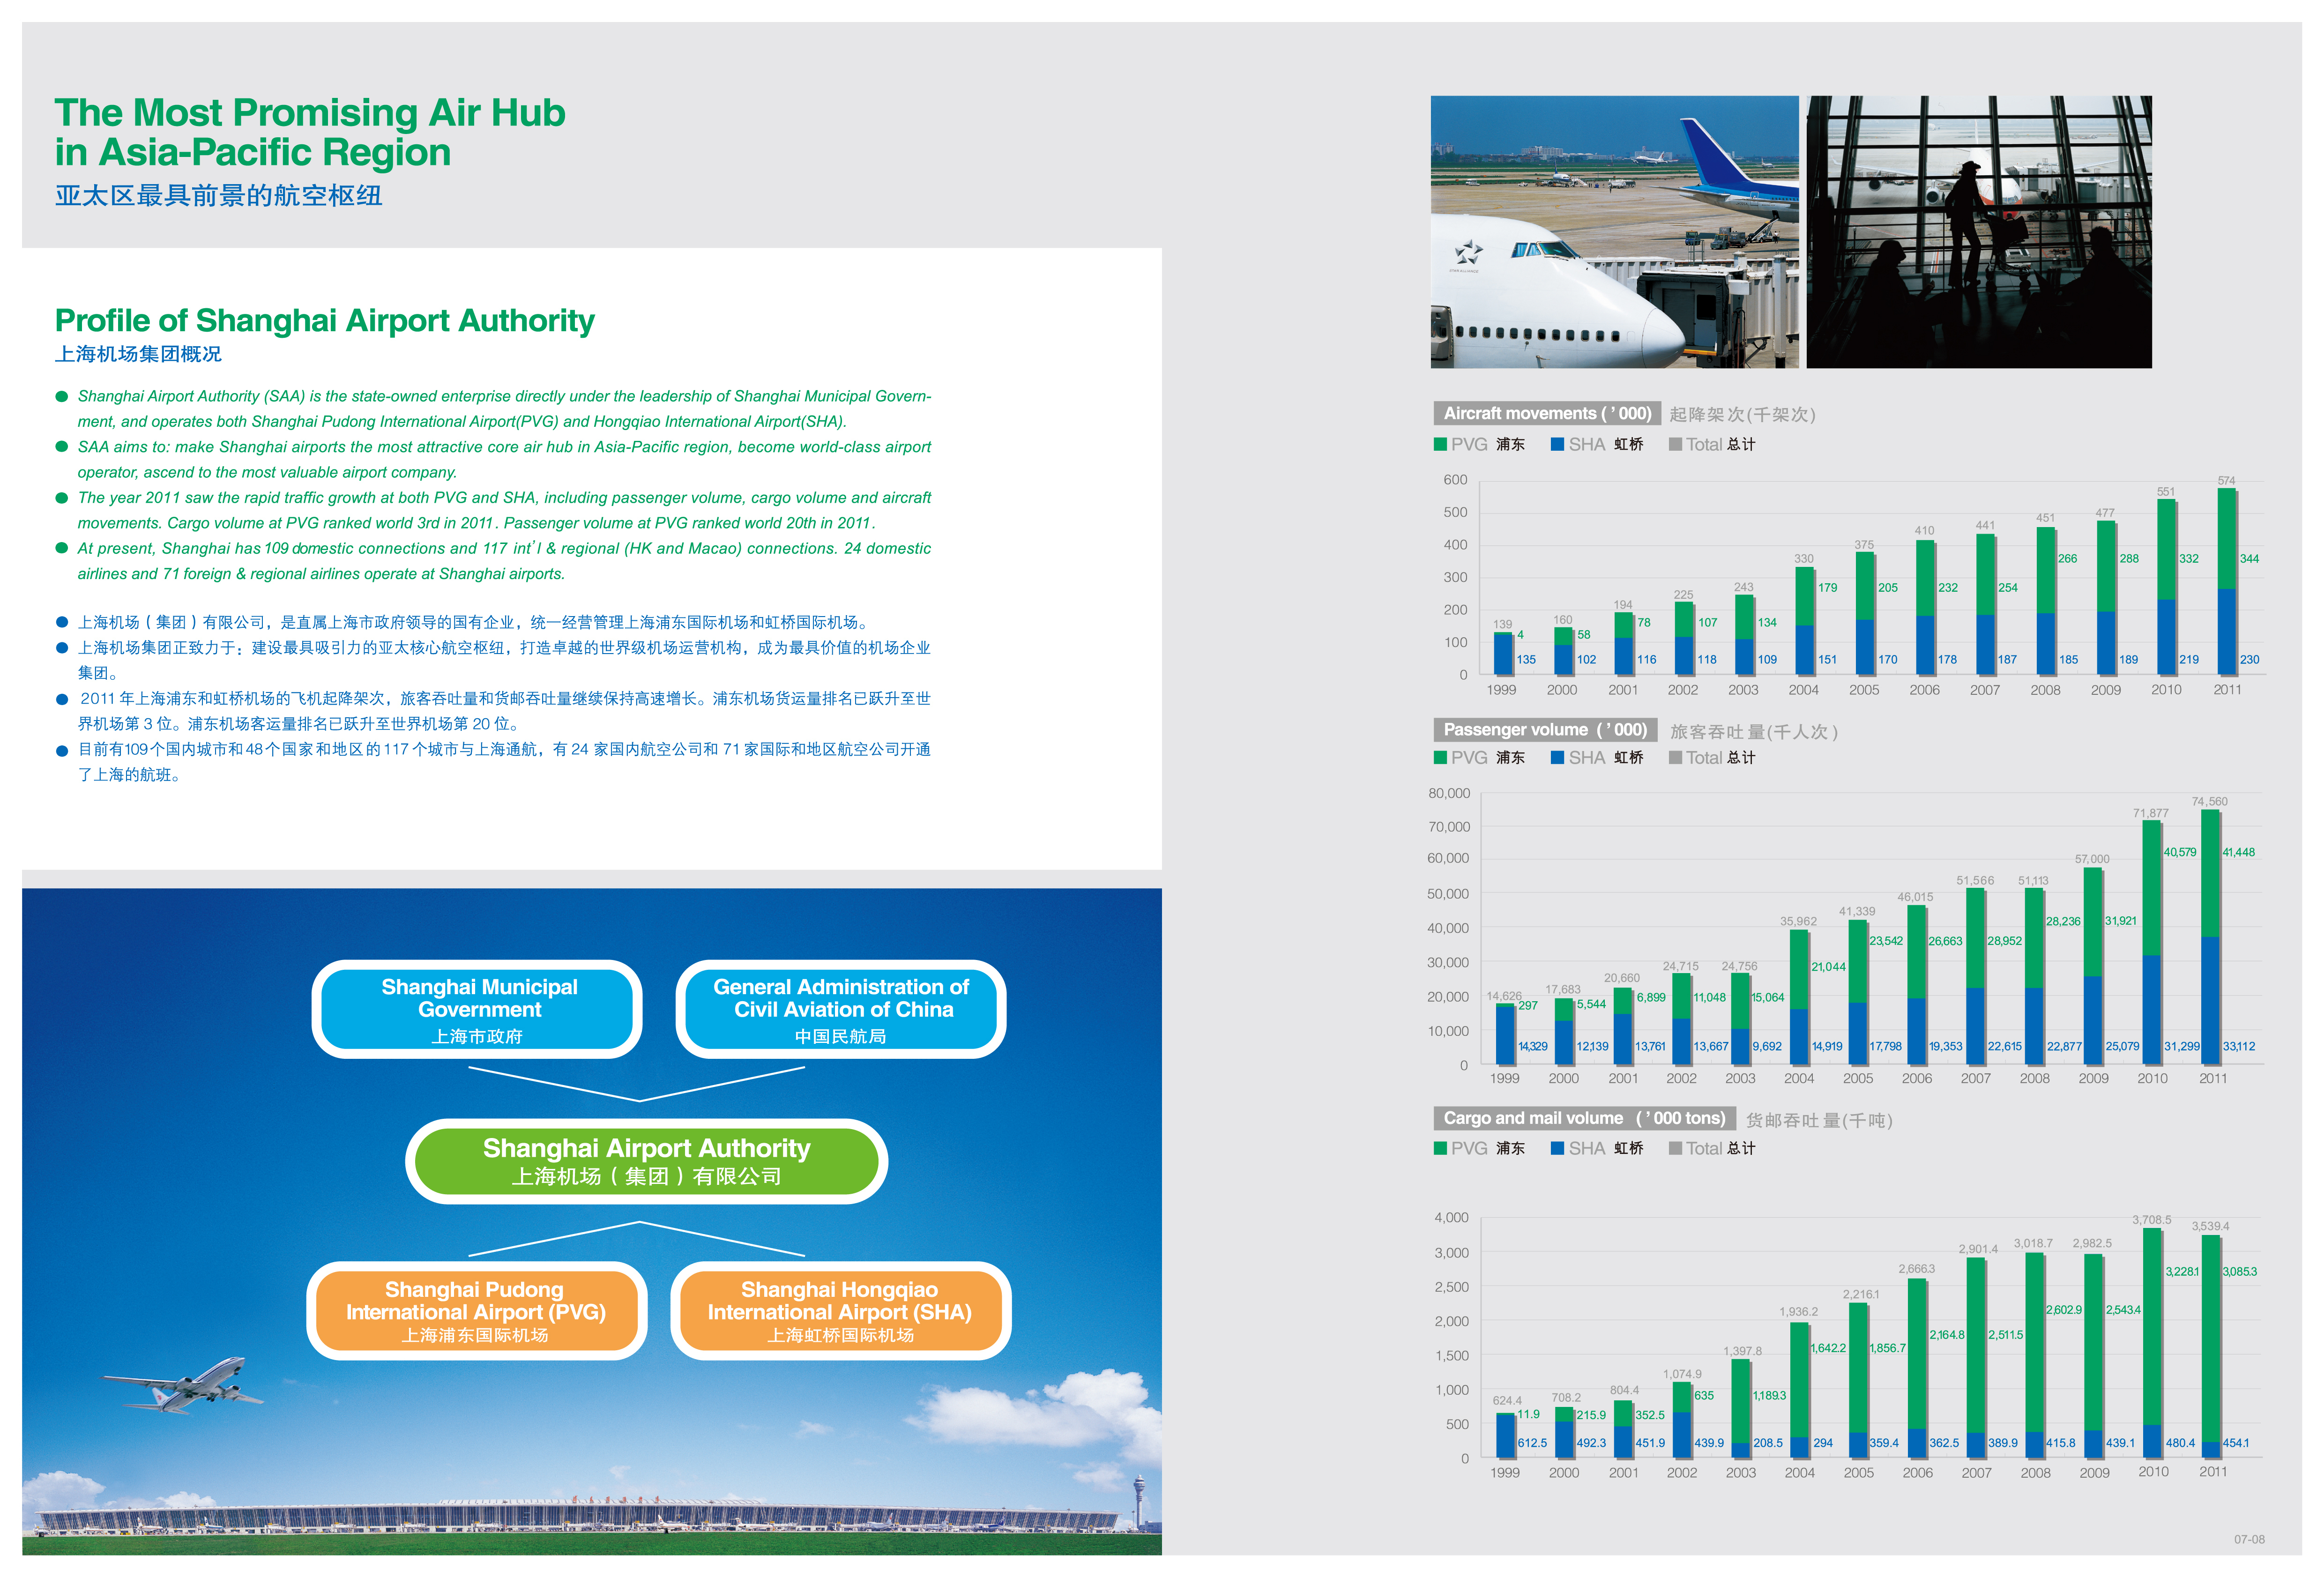Click the airport control tower beside the terminal

1138,1502
